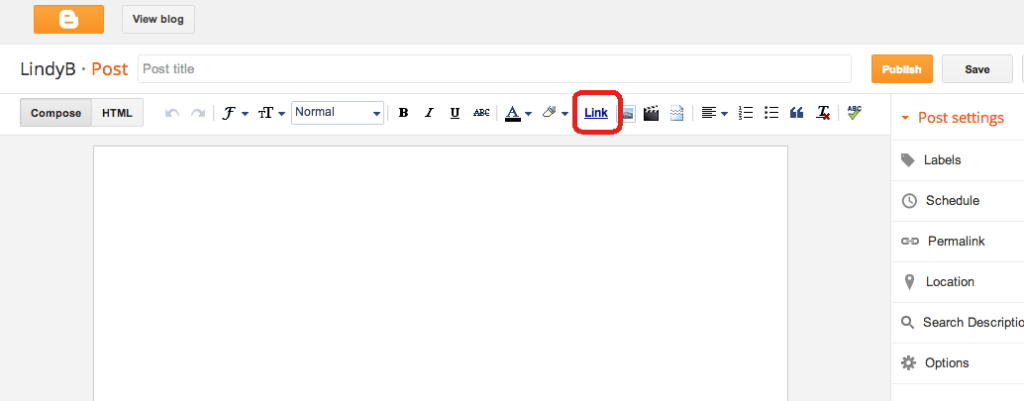Open Permalink post setting
1024x401 pixels.
[957, 241]
